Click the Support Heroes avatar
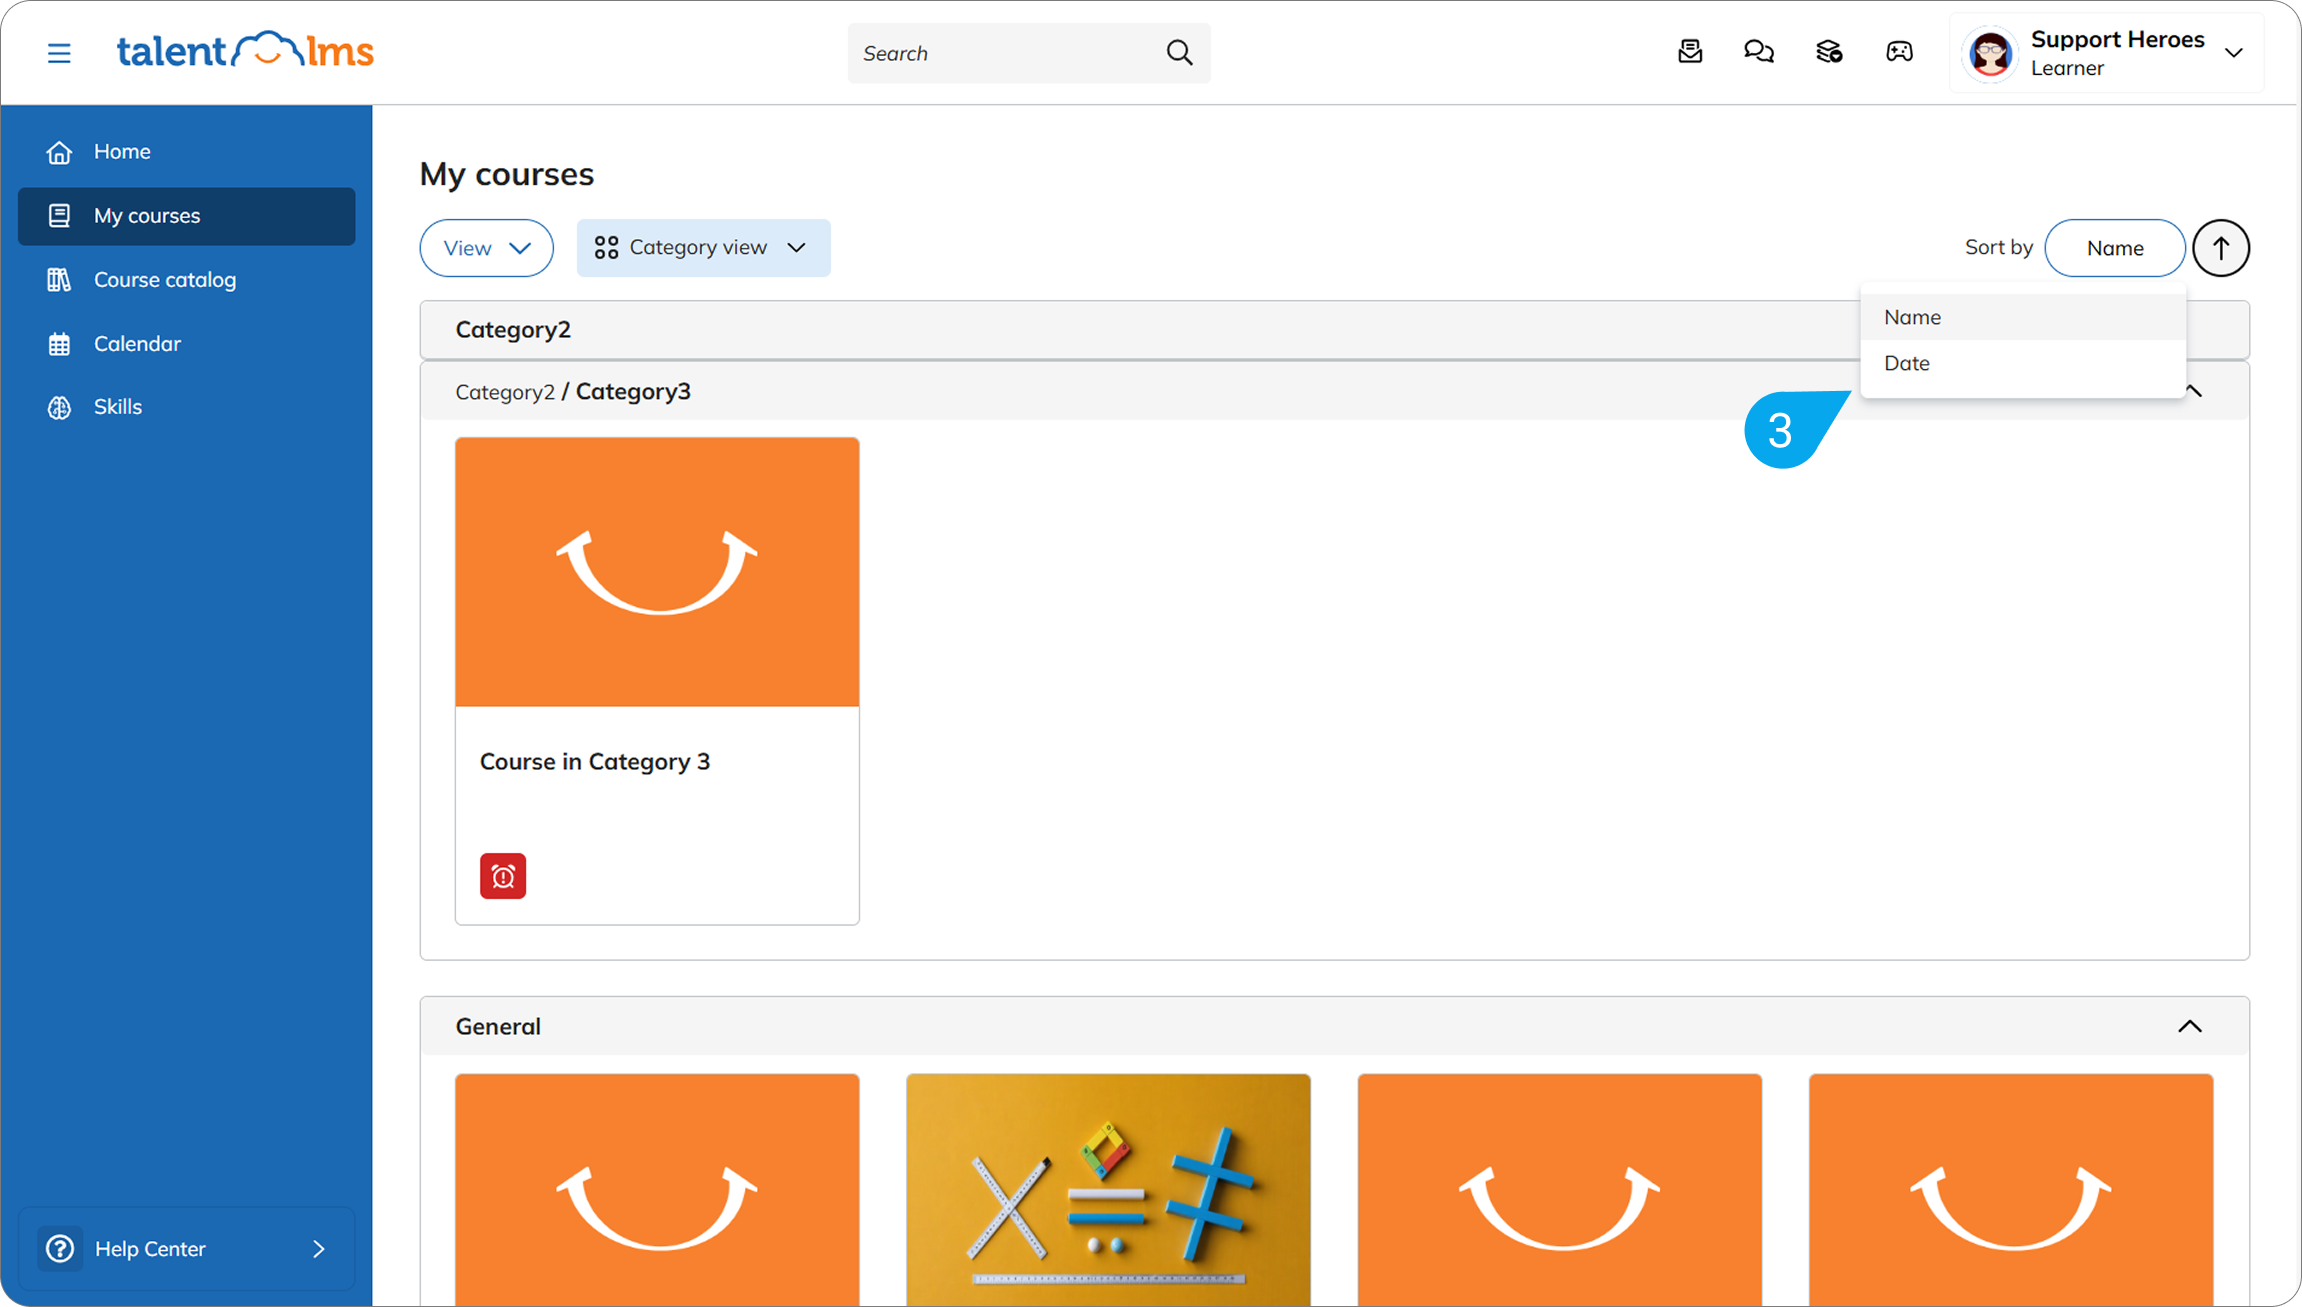This screenshot has width=2302, height=1307. (1990, 53)
